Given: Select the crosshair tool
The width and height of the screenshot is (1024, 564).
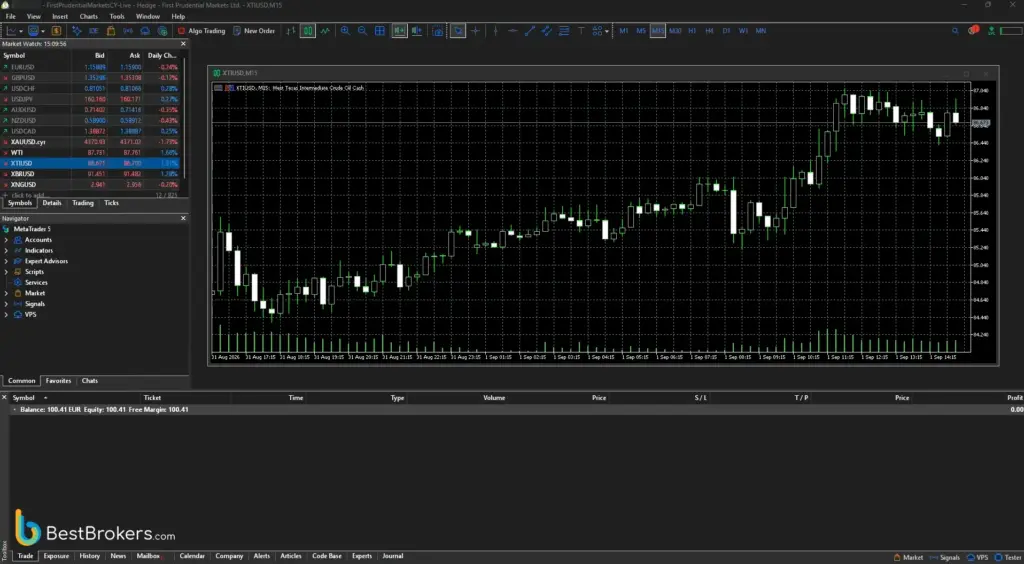Looking at the screenshot, I should point(475,31).
